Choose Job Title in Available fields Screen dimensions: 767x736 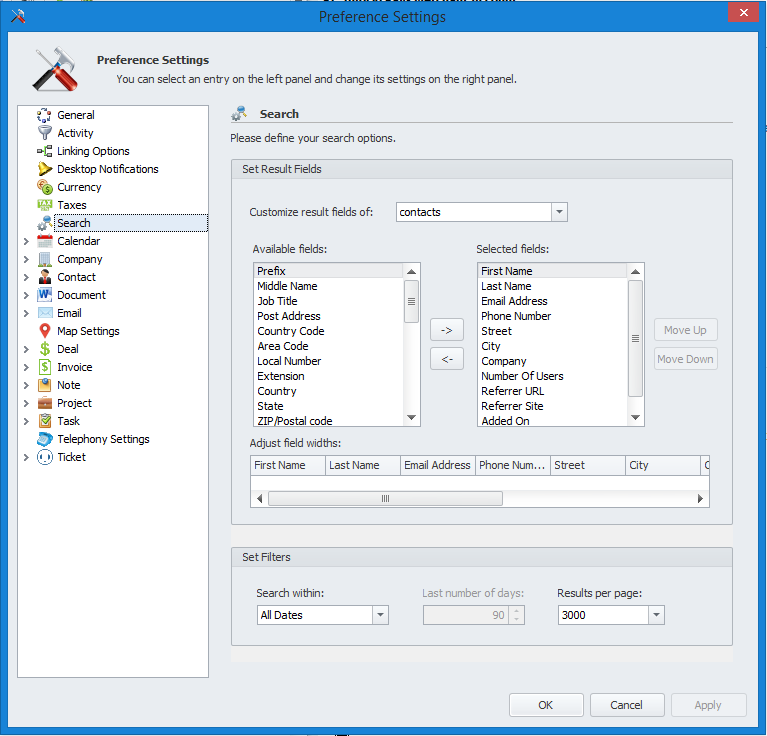coord(277,301)
